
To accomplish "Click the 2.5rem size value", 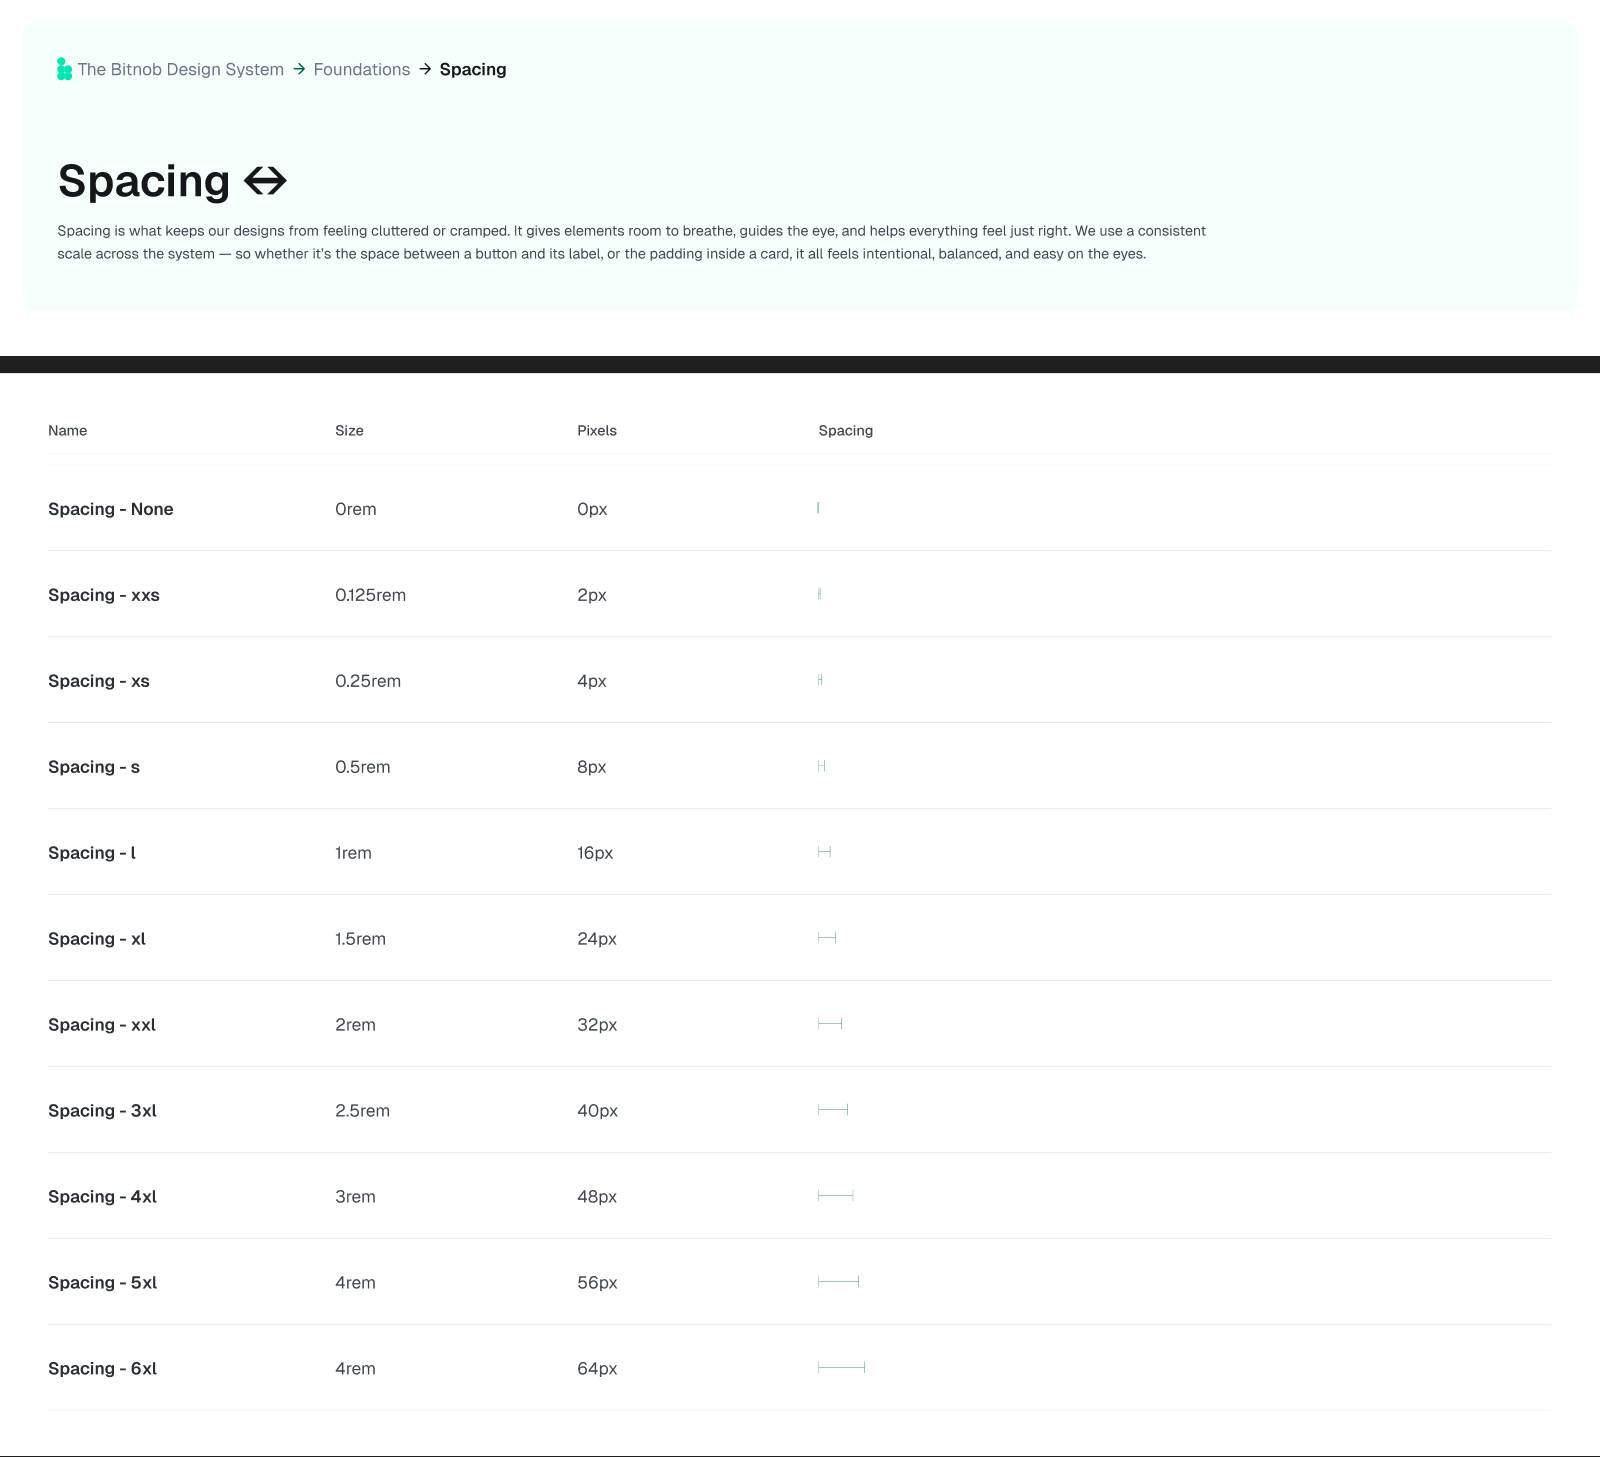I will pyautogui.click(x=363, y=1111).
